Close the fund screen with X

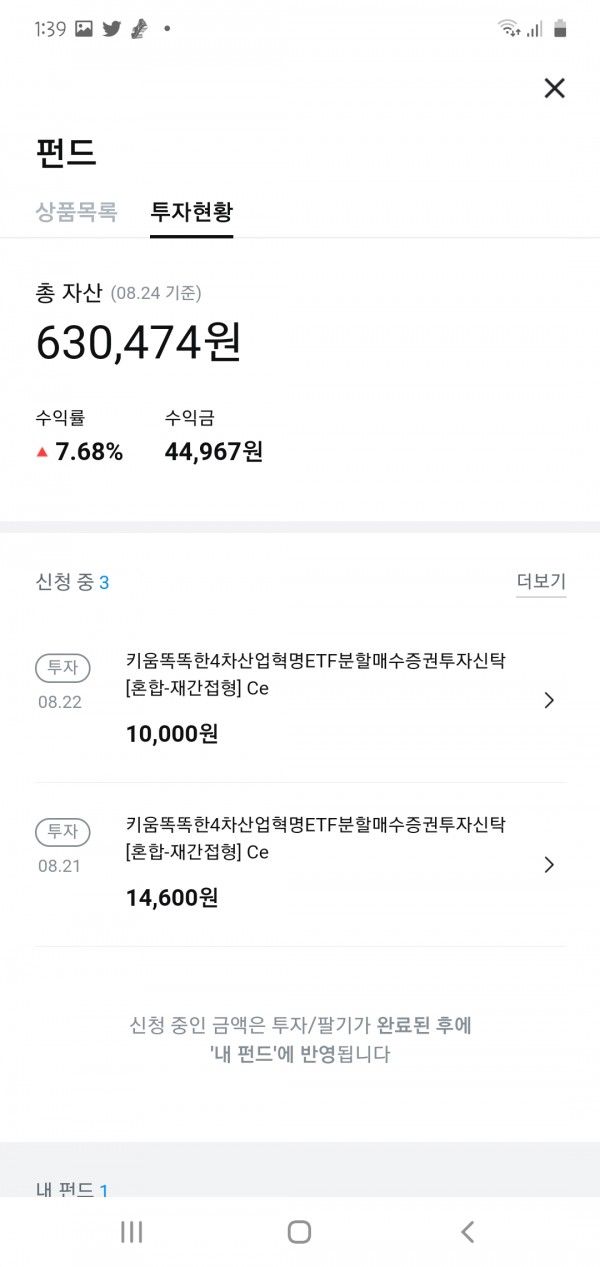[x=554, y=88]
